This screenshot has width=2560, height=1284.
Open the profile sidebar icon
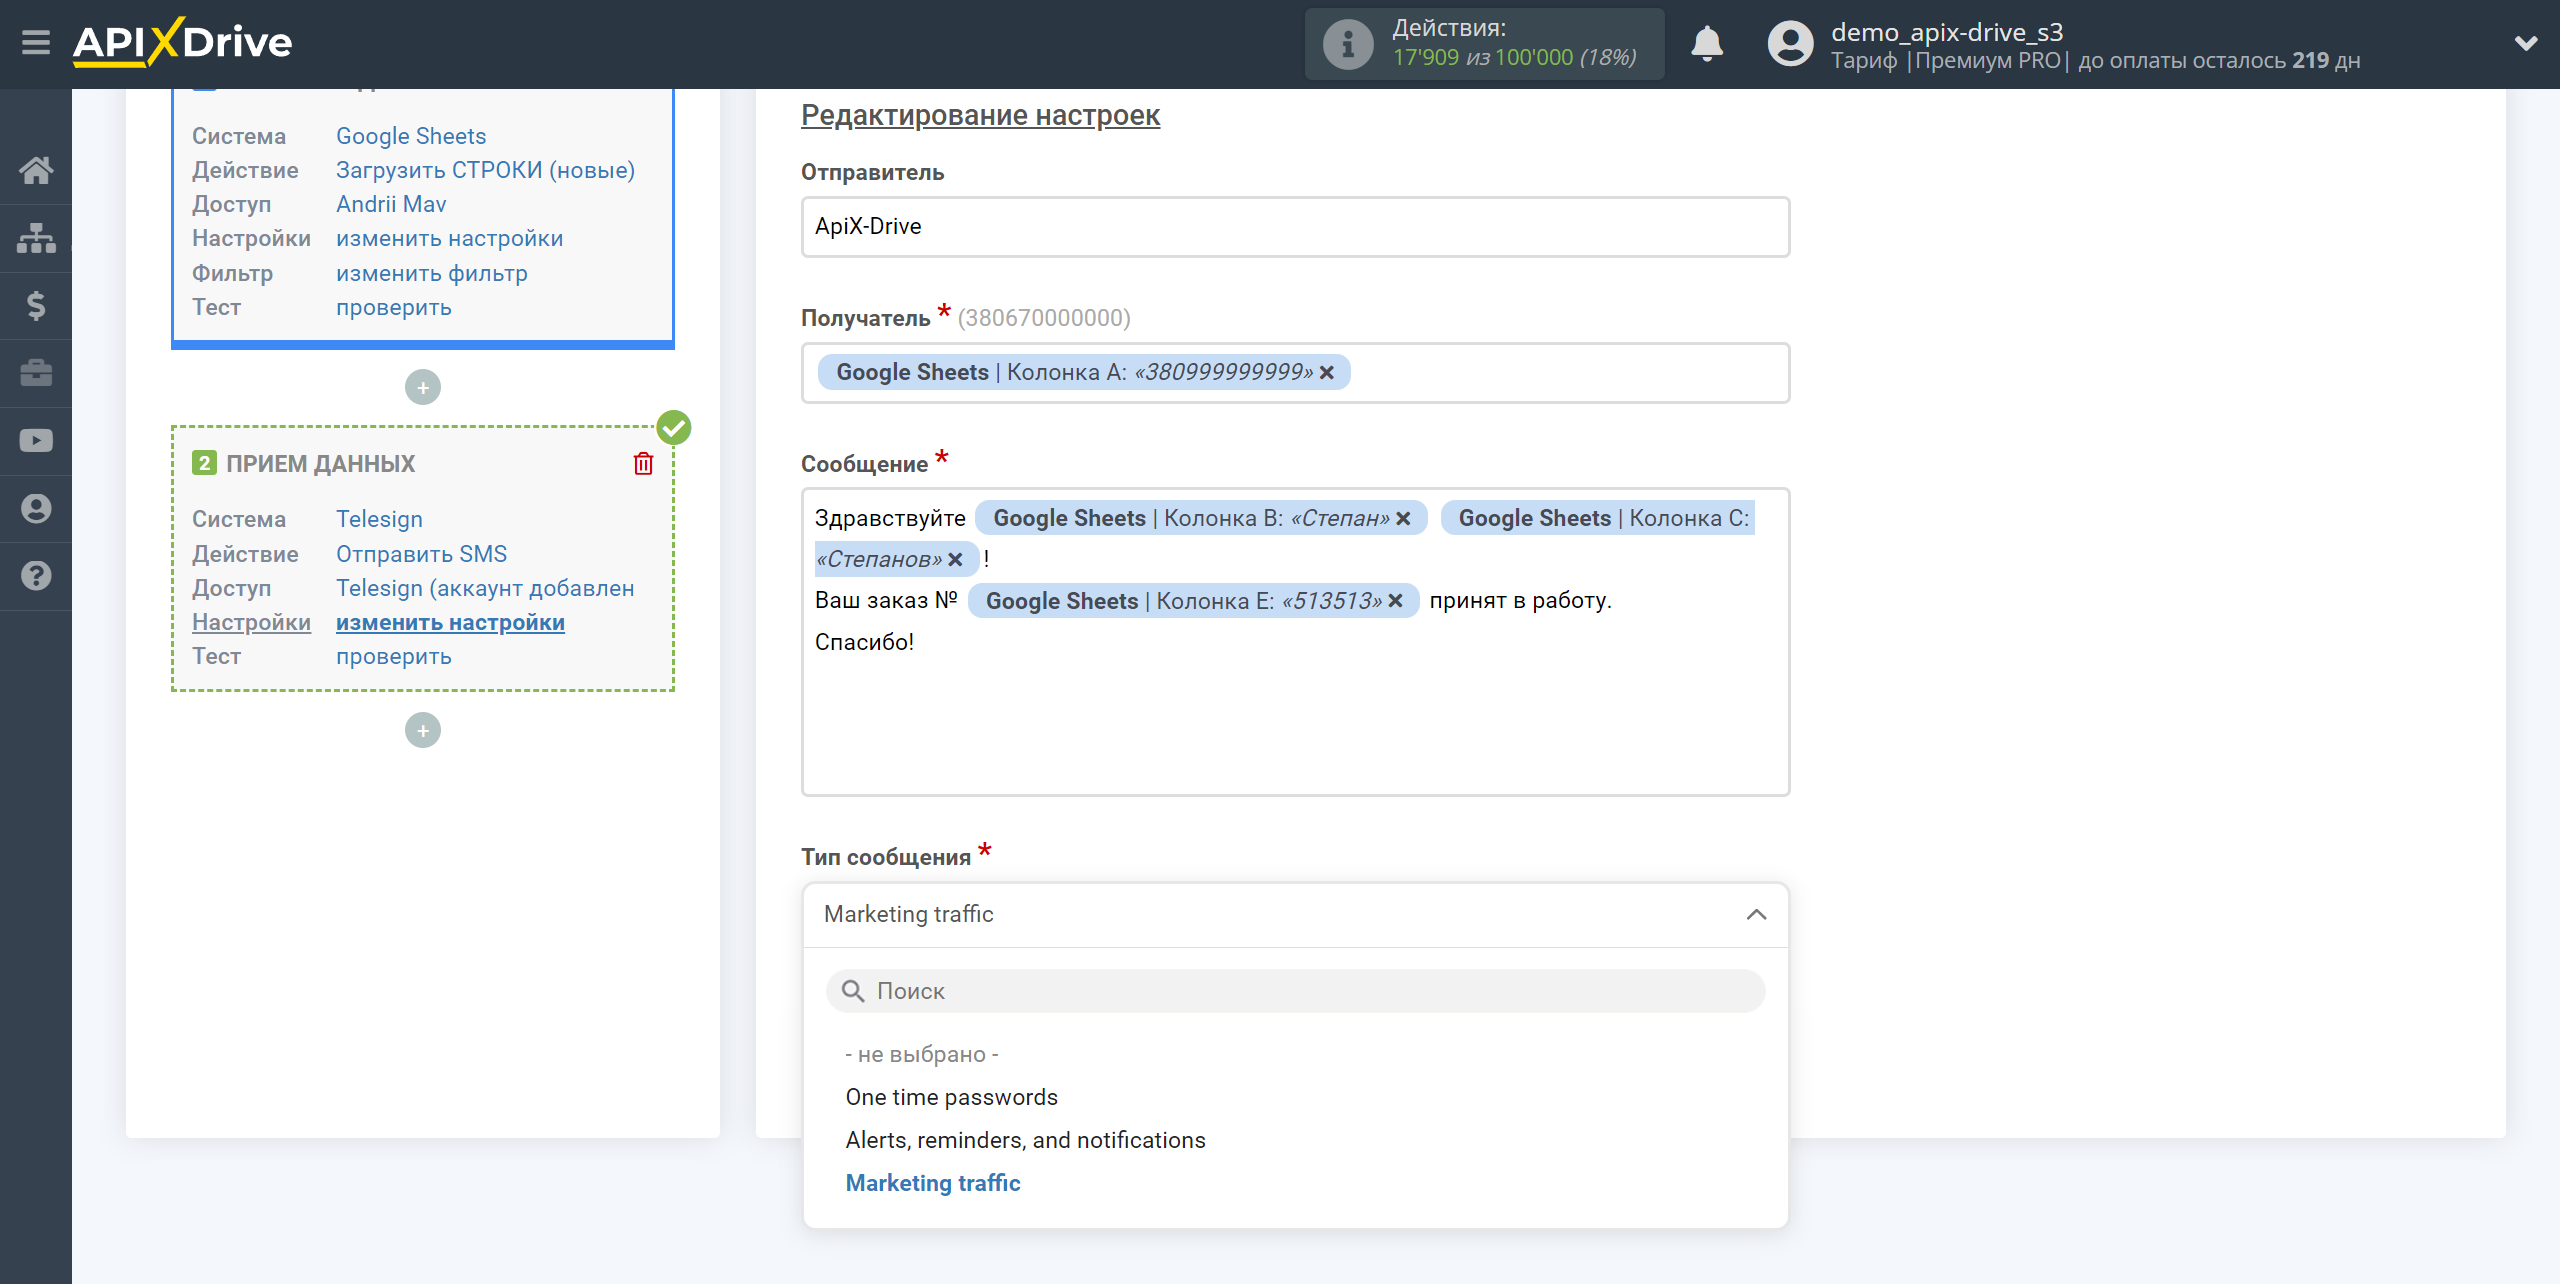[x=36, y=508]
